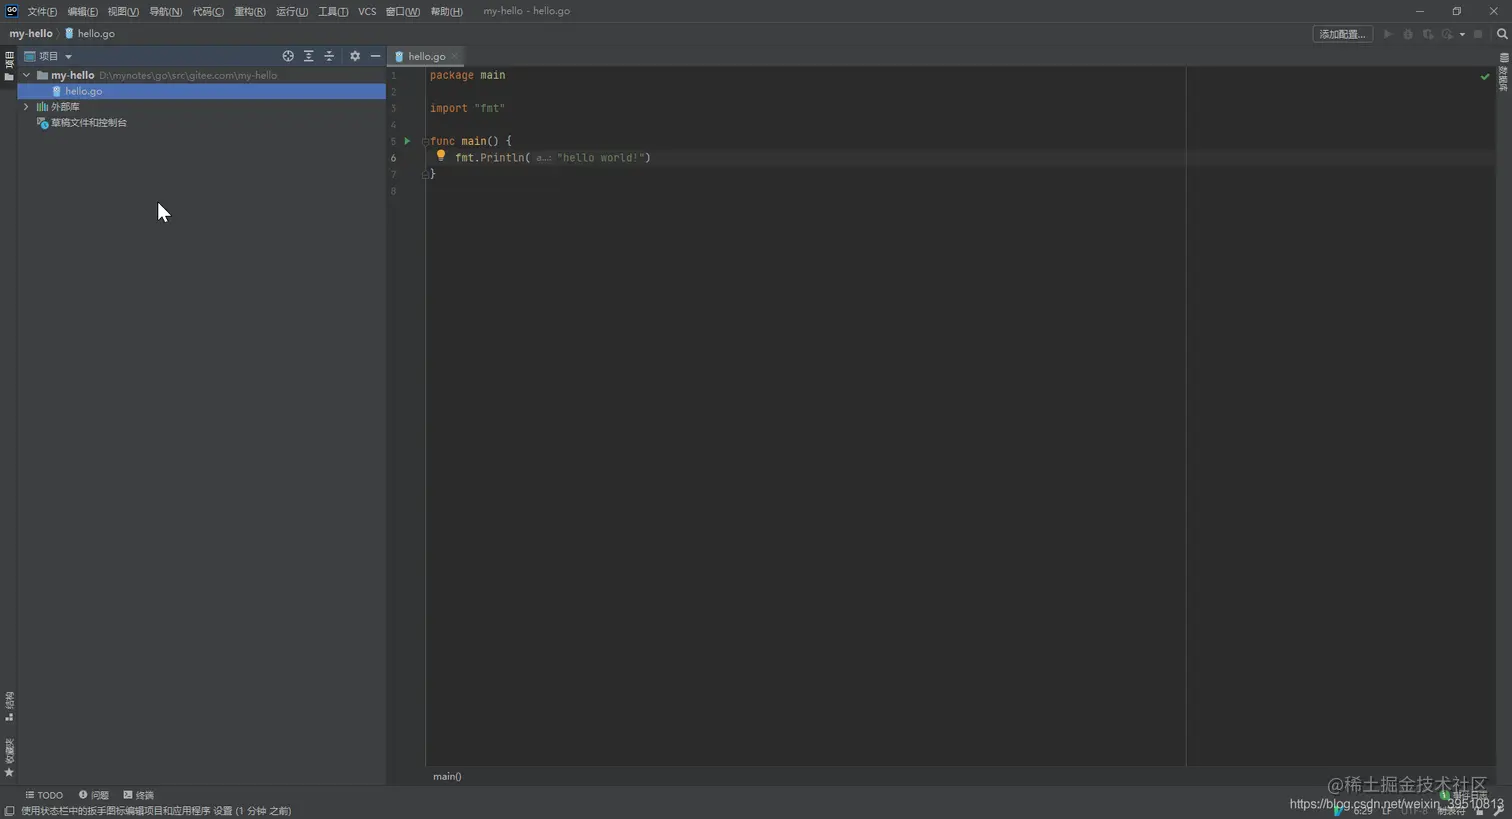Open the 窗口(W) menu
The width and height of the screenshot is (1512, 819).
point(403,12)
